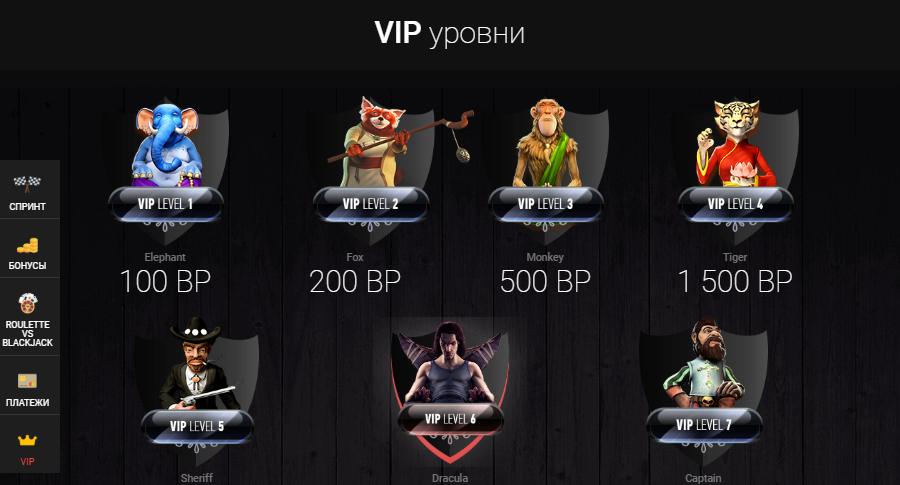Click the highlighted VIP LEVEL 6 badge

[x=450, y=419]
